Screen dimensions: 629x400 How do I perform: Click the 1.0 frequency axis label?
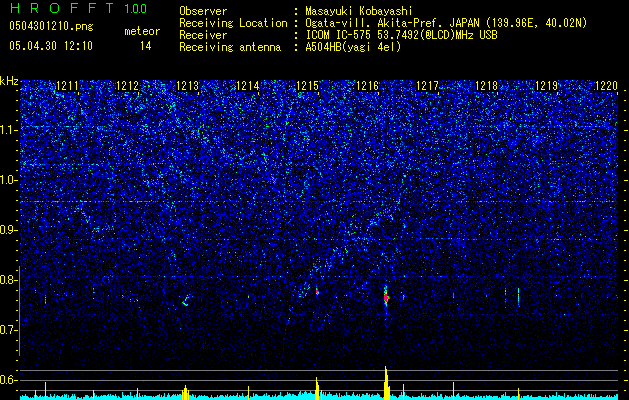[x=9, y=180]
